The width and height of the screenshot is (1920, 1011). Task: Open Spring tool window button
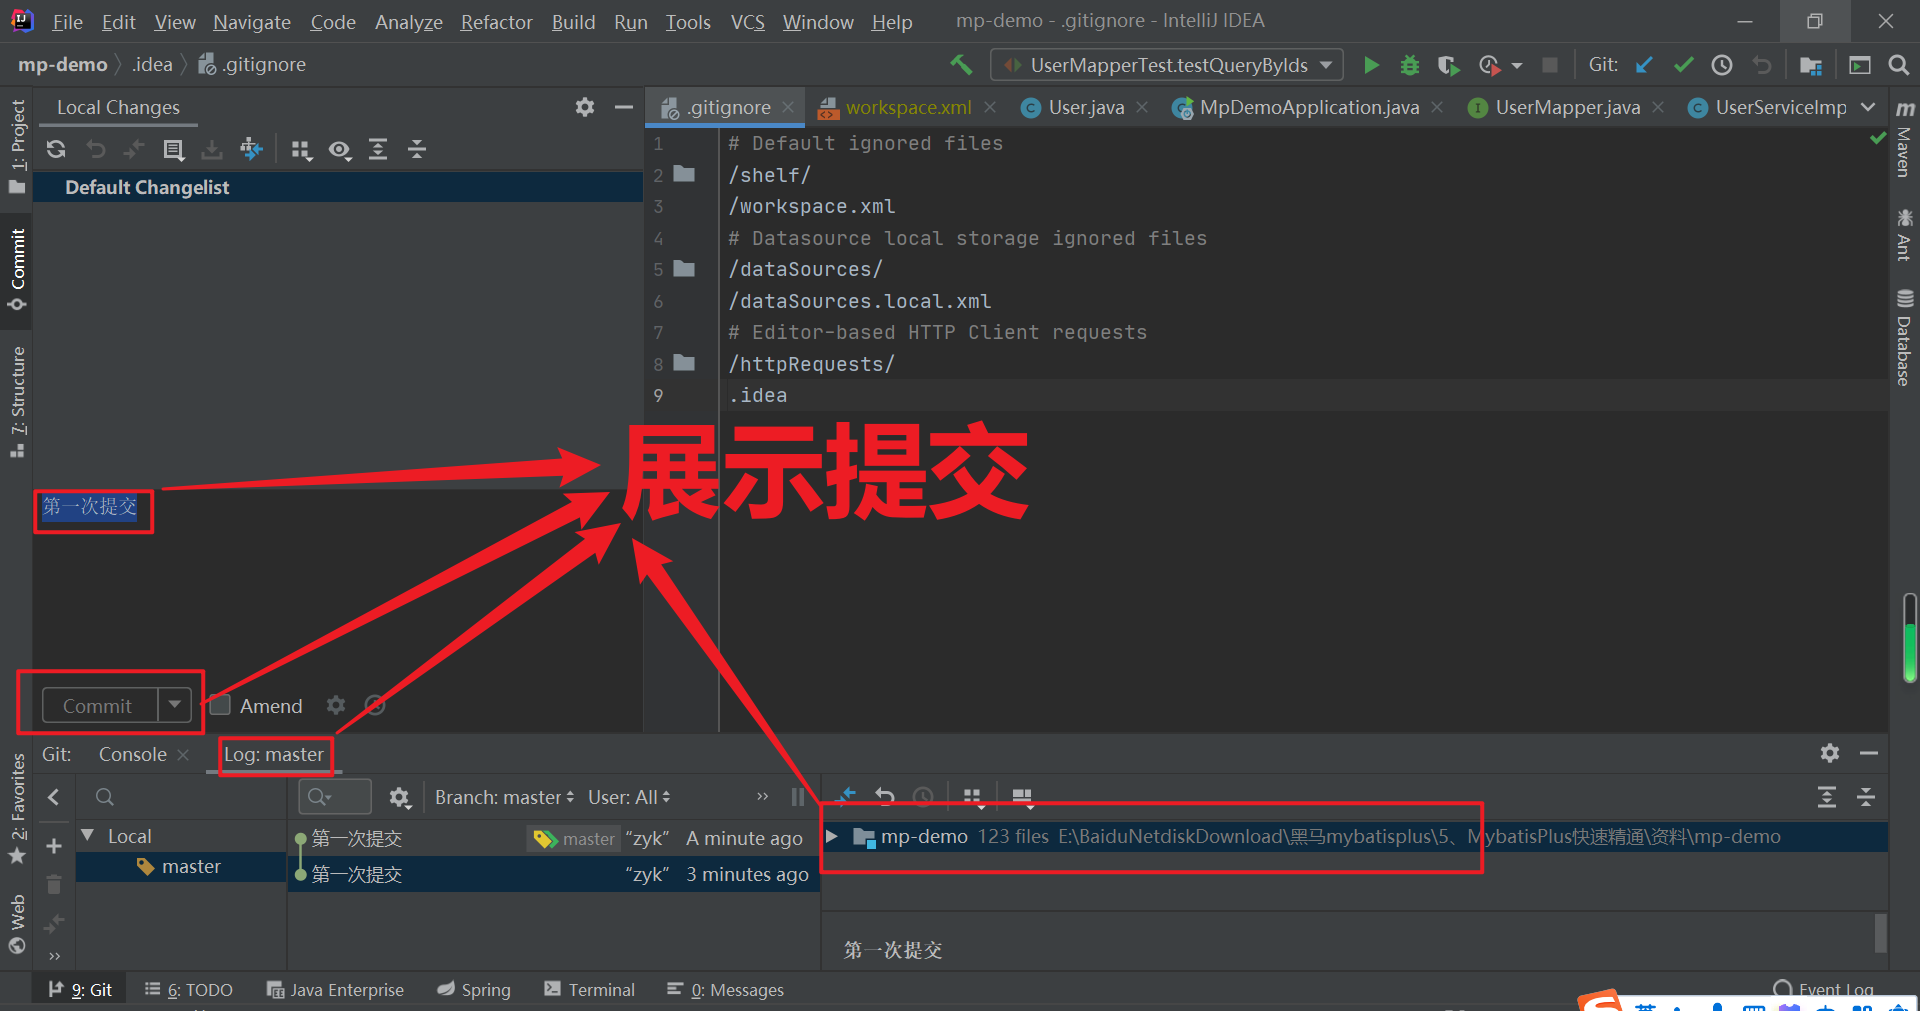click(x=474, y=990)
